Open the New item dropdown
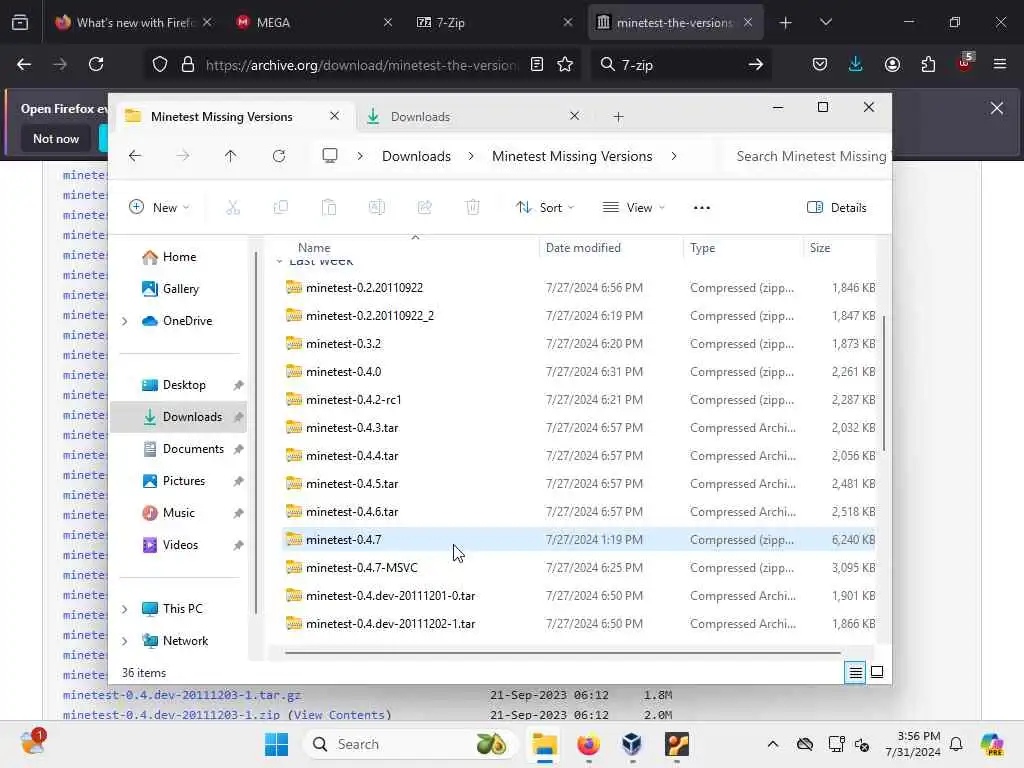 pos(159,208)
